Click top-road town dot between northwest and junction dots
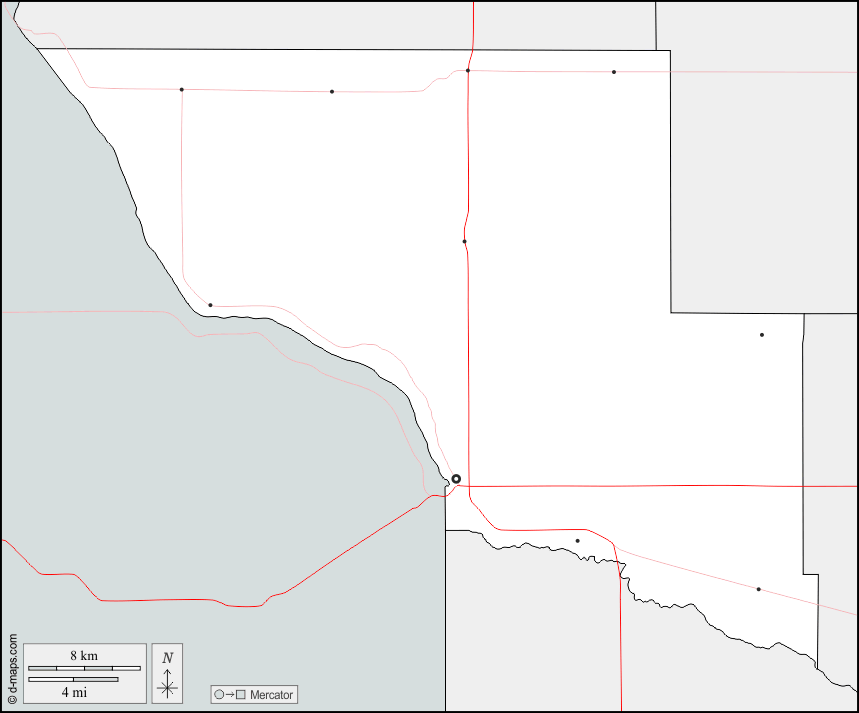The width and height of the screenshot is (859, 713). point(332,92)
